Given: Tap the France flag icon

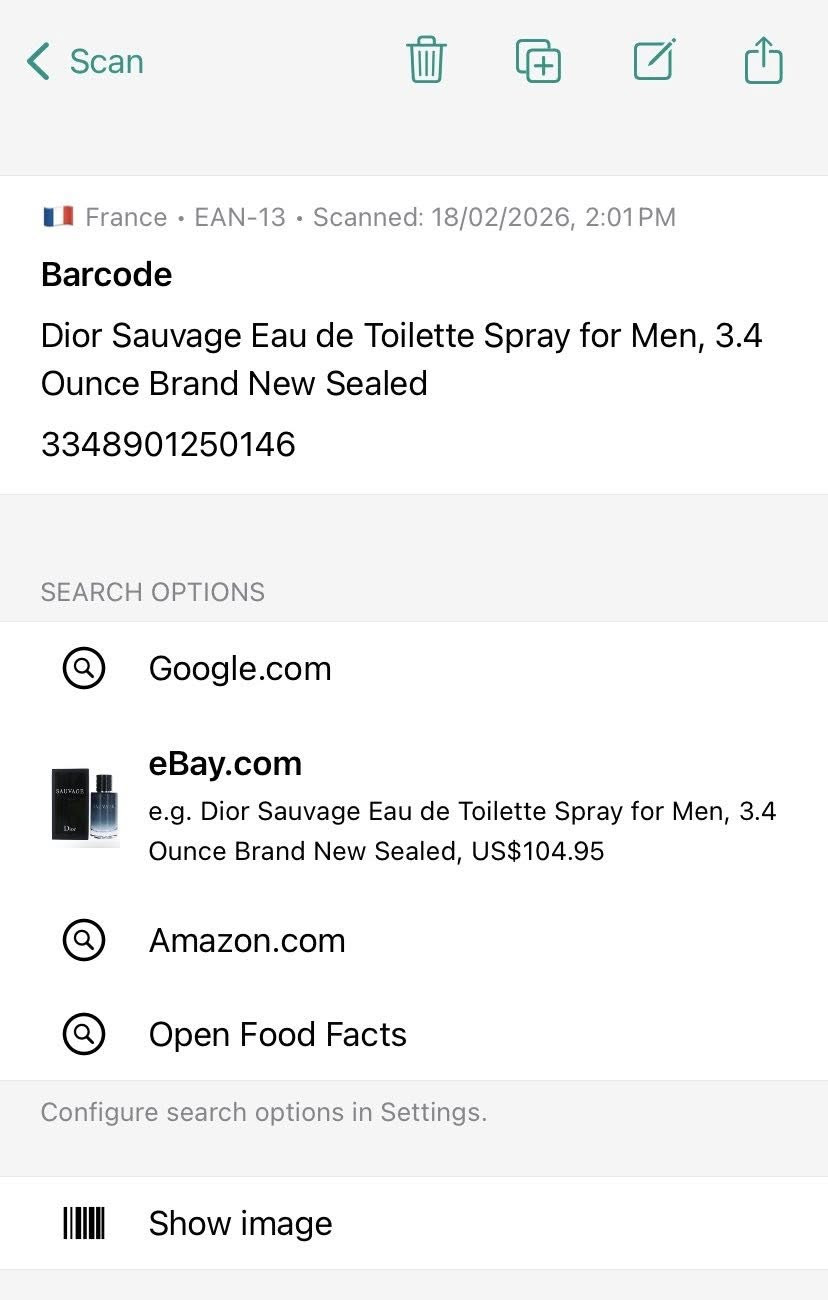Looking at the screenshot, I should coord(58,216).
